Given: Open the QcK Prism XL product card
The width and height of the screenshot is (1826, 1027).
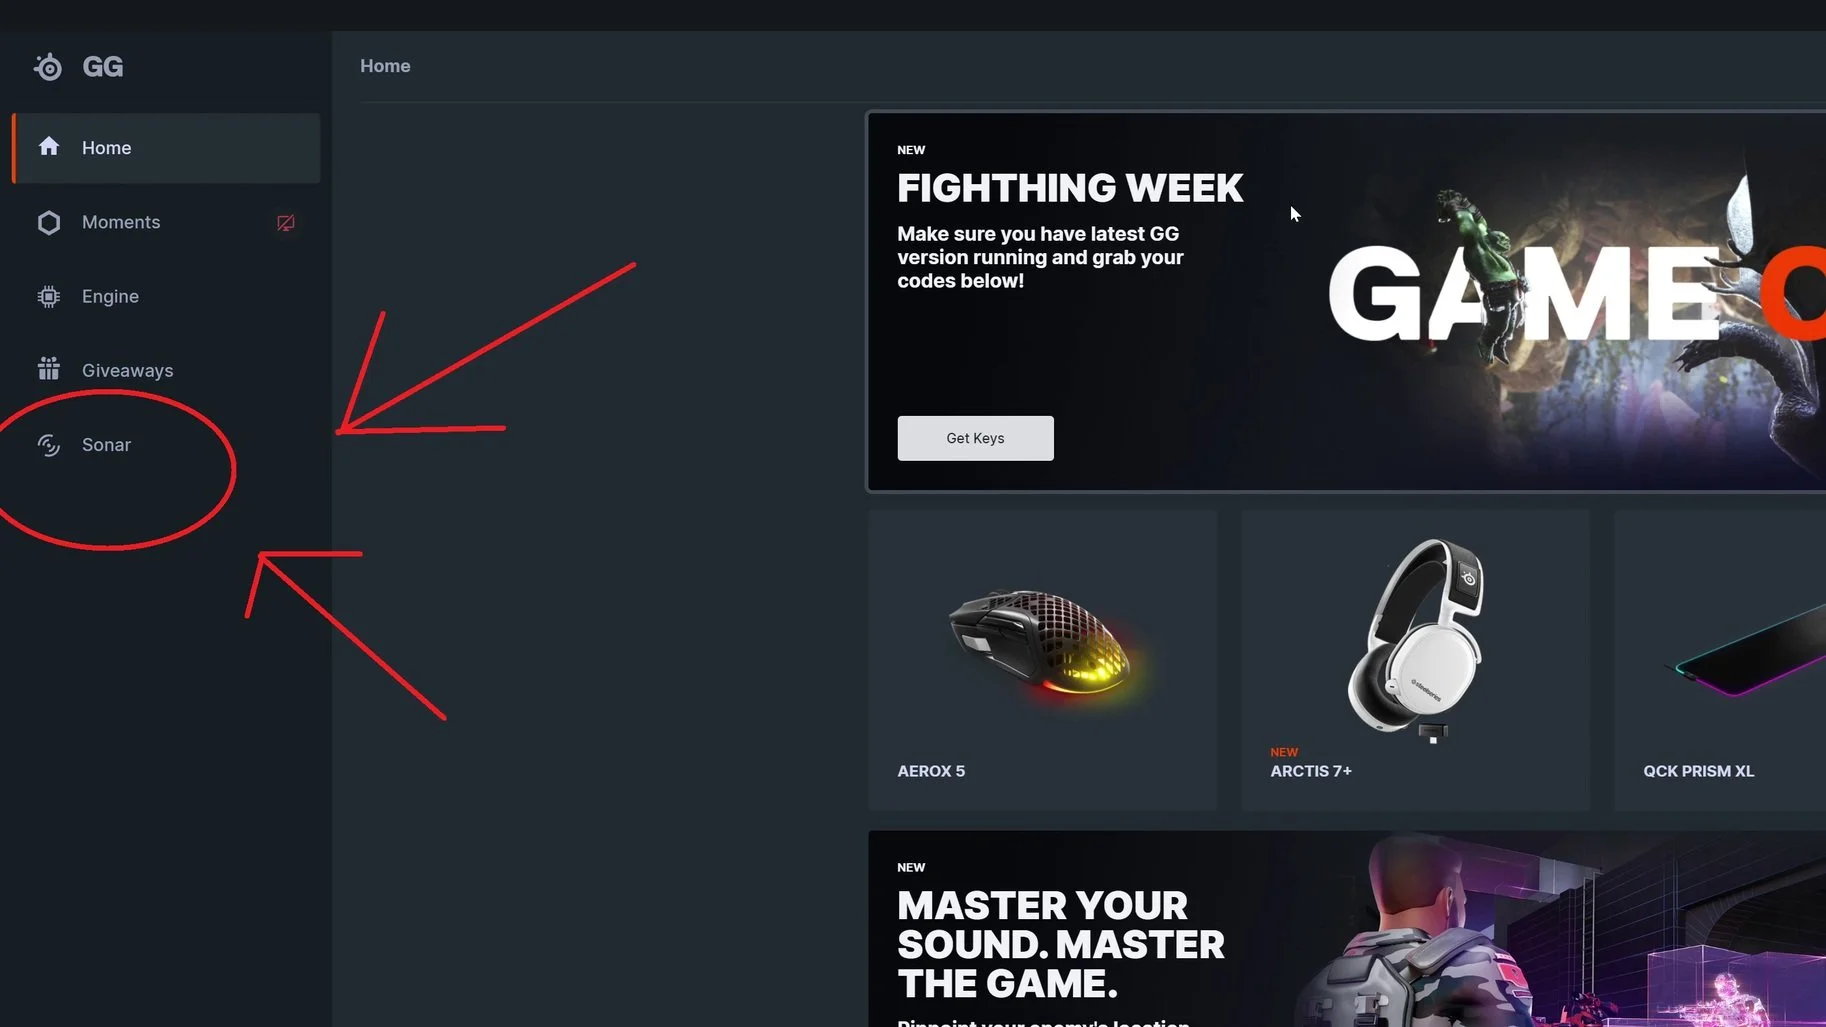Looking at the screenshot, I should [1720, 660].
